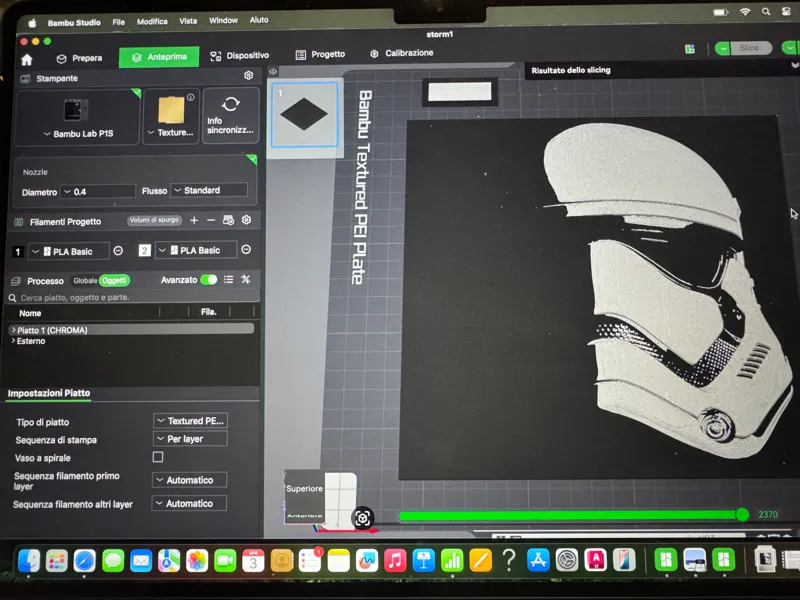Collapse Risultato dello slicing panel chevron
The width and height of the screenshot is (800, 600).
794,65
